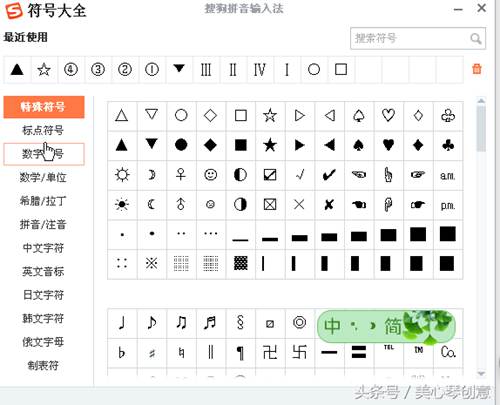Insert the female sign symbol ♀

point(181,174)
